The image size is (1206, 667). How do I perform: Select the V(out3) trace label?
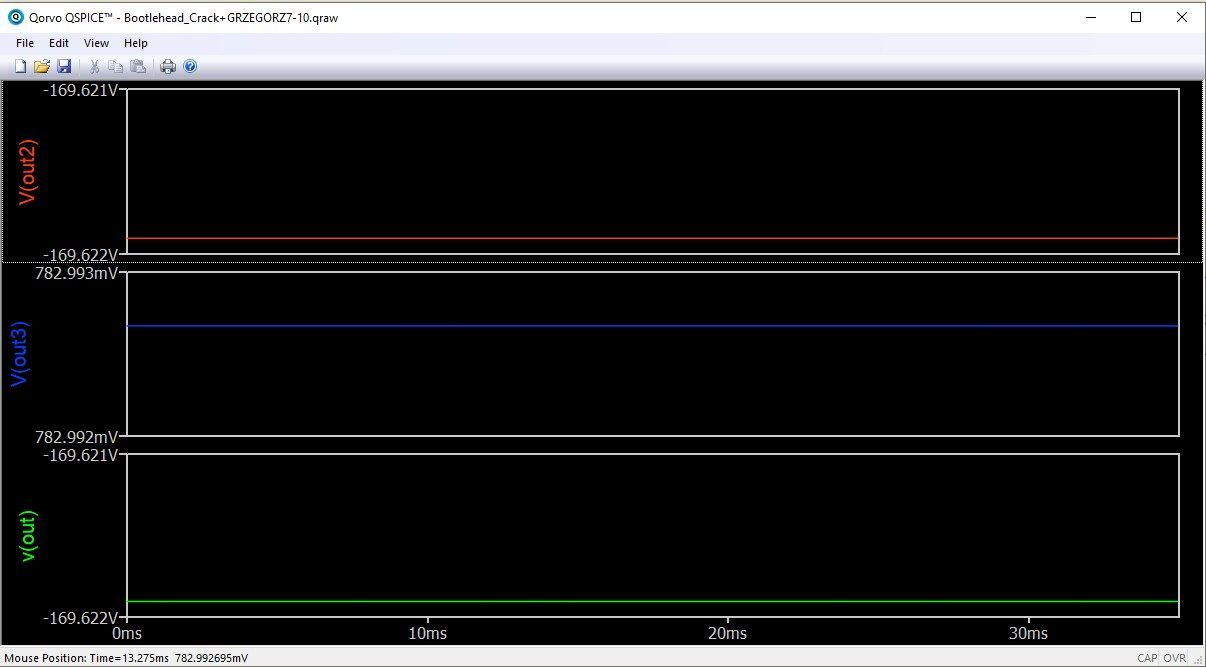coord(19,354)
